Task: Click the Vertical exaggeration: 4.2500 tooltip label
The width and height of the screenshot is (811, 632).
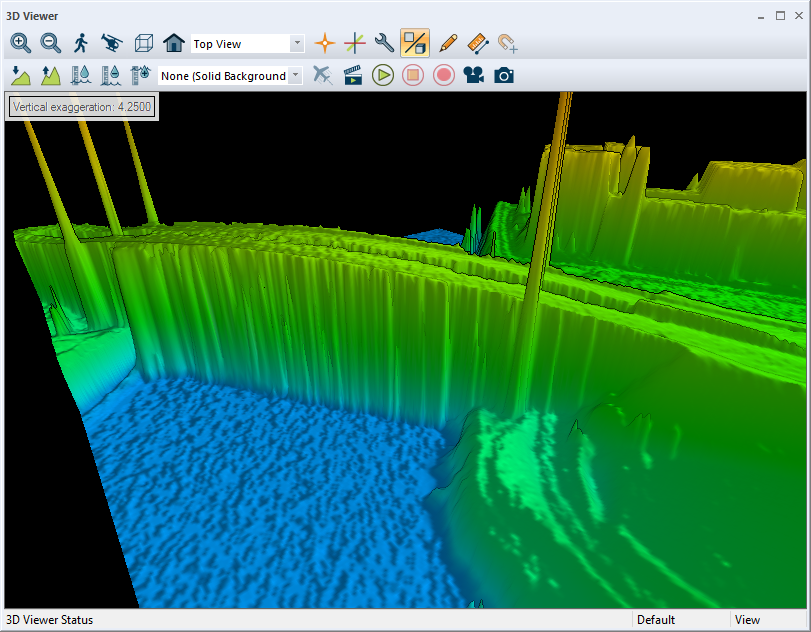Action: click(x=82, y=107)
